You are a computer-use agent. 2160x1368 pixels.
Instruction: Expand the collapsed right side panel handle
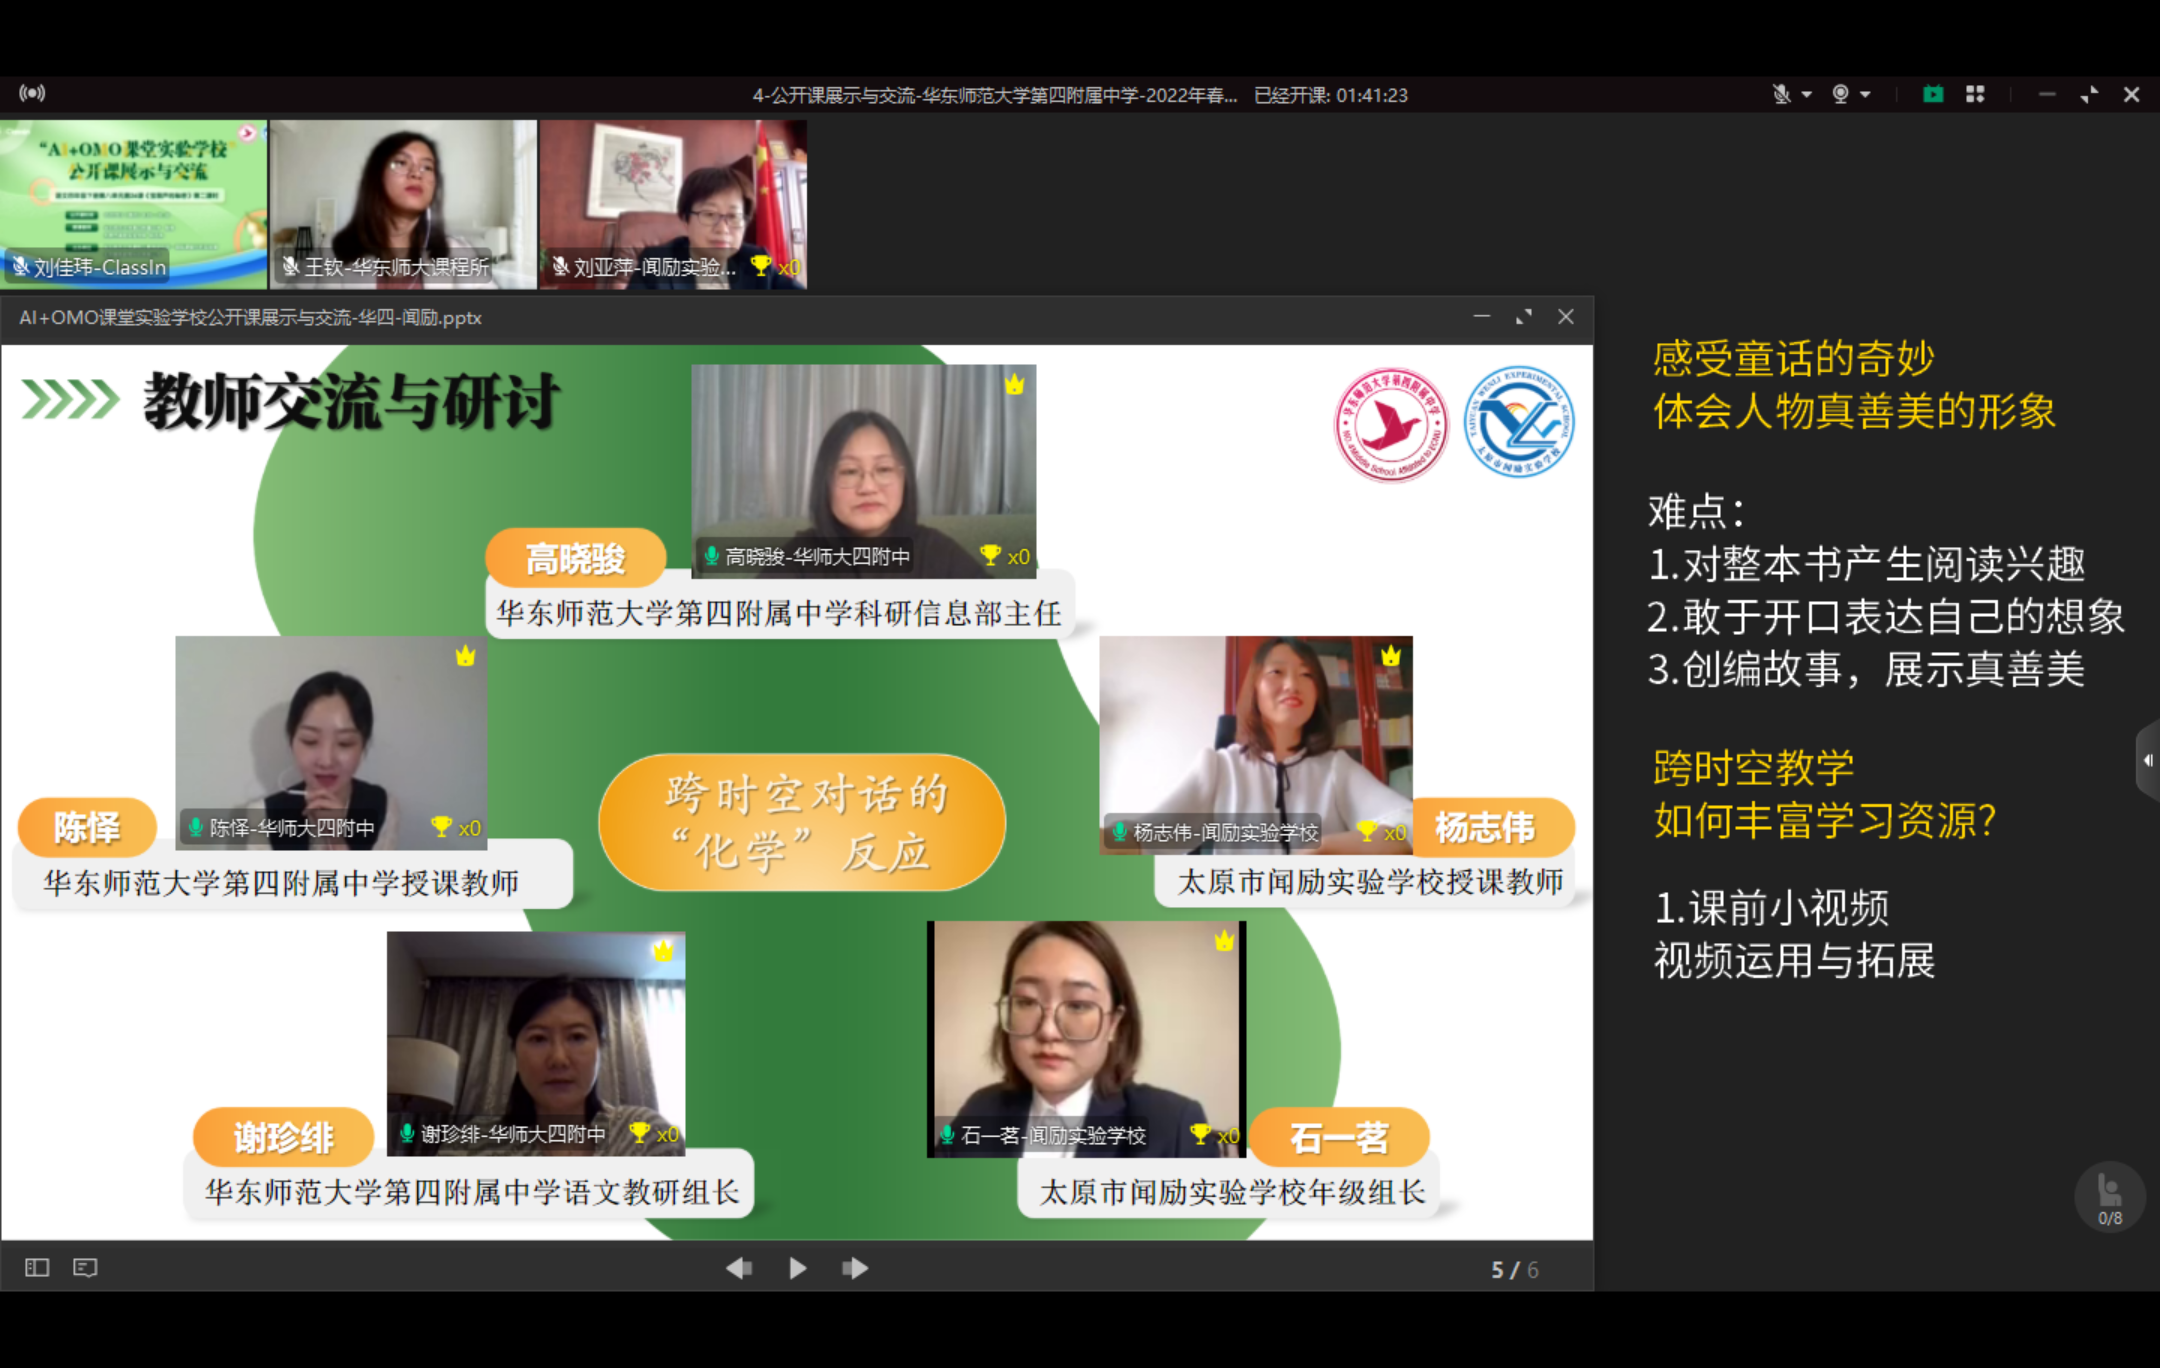coord(2147,760)
